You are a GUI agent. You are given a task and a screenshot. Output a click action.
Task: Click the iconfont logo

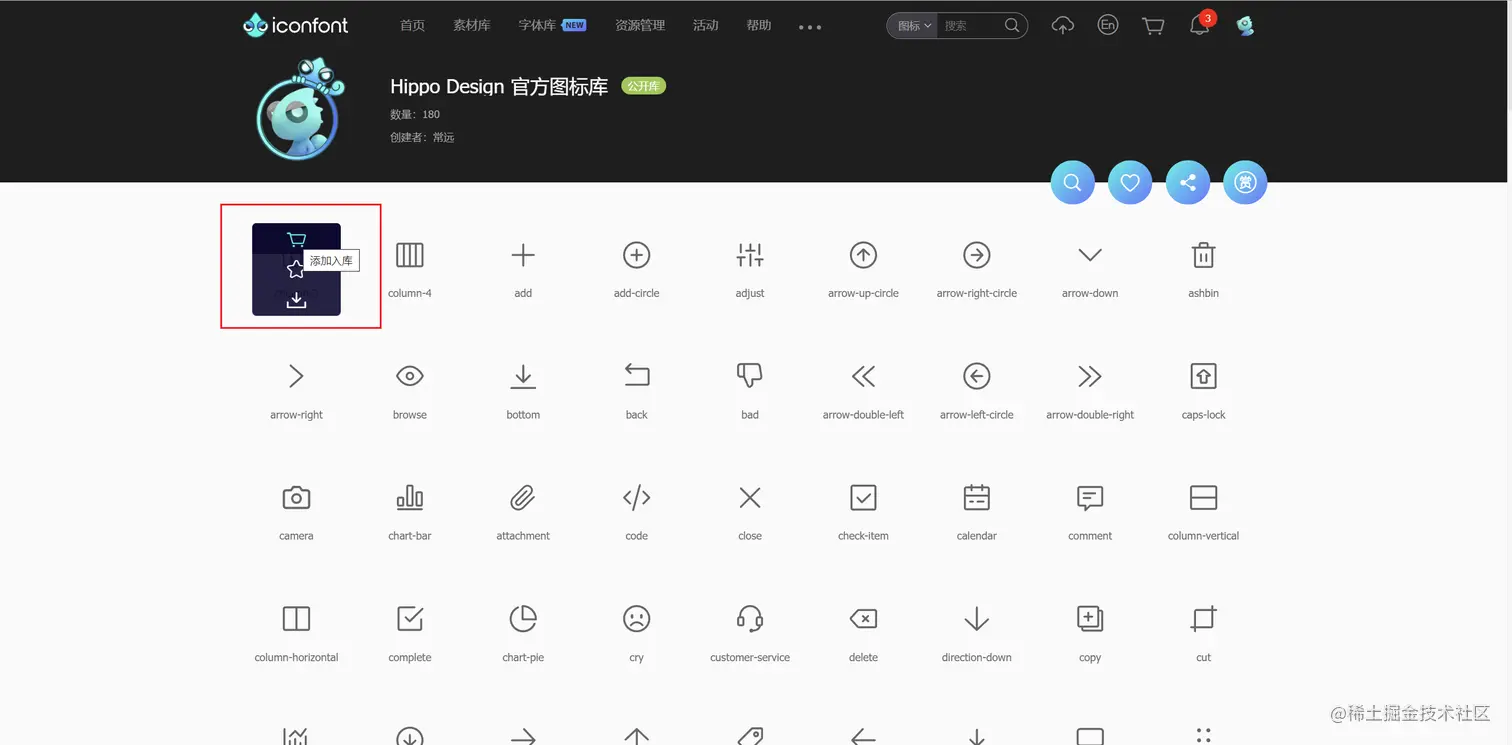[x=296, y=25]
